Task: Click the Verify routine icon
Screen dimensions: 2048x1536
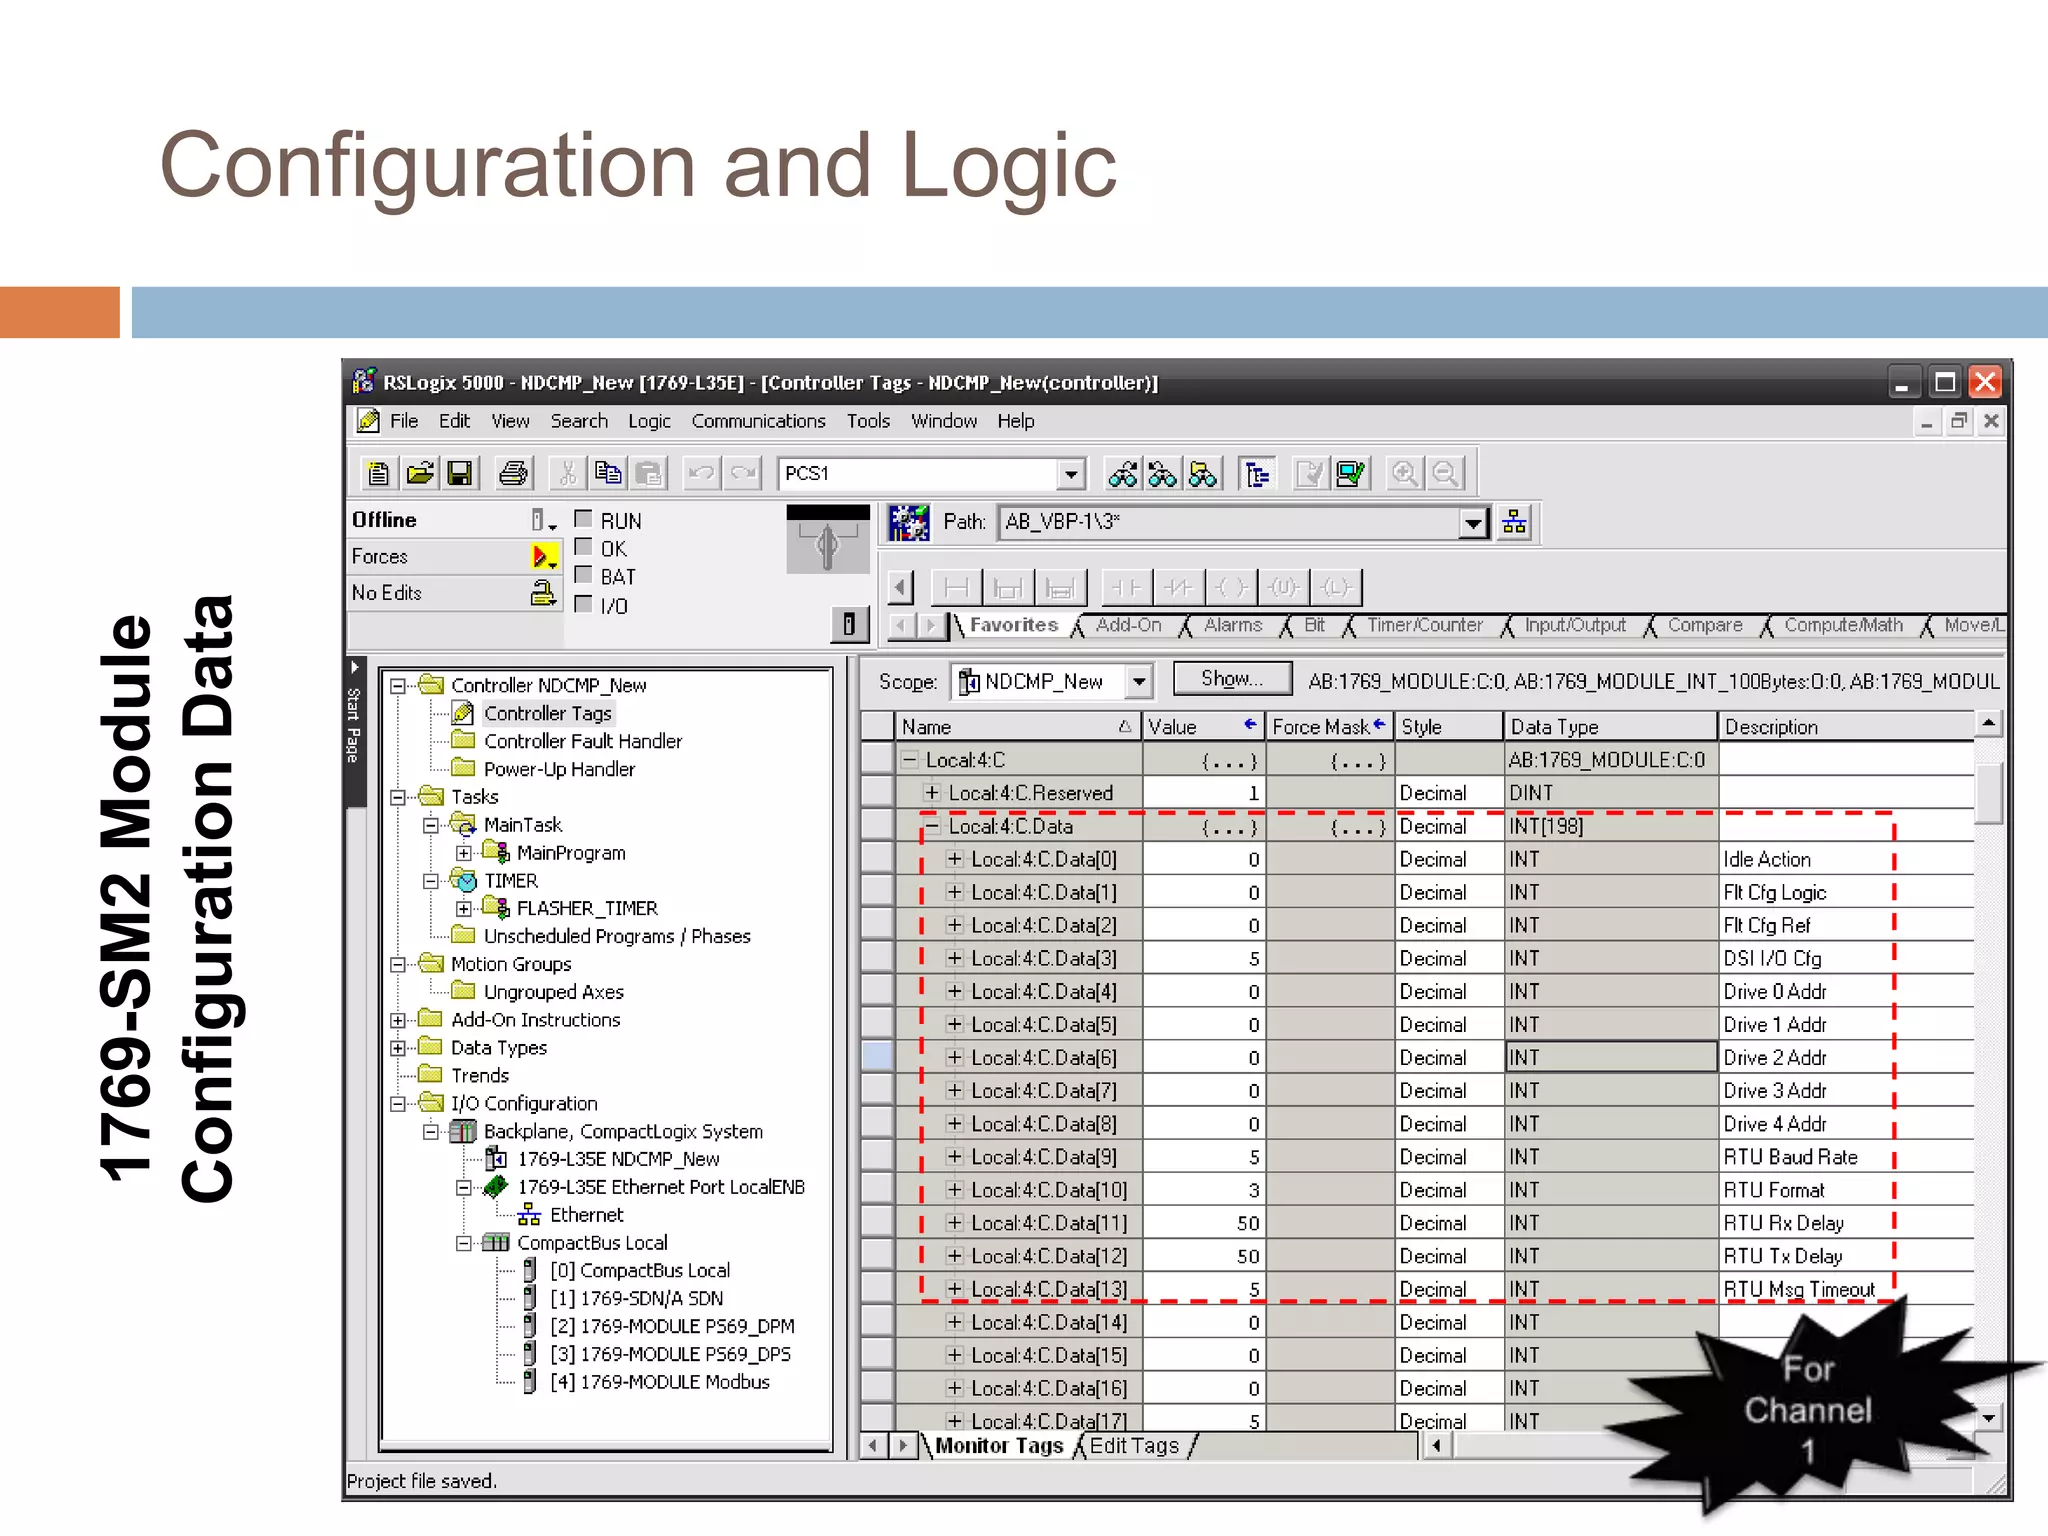Action: [x=1310, y=473]
